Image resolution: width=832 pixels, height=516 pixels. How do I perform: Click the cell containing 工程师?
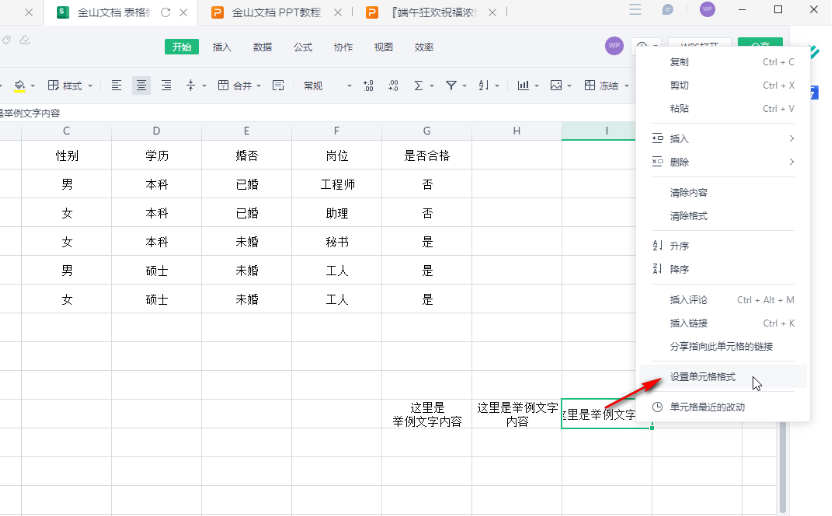[x=337, y=184]
